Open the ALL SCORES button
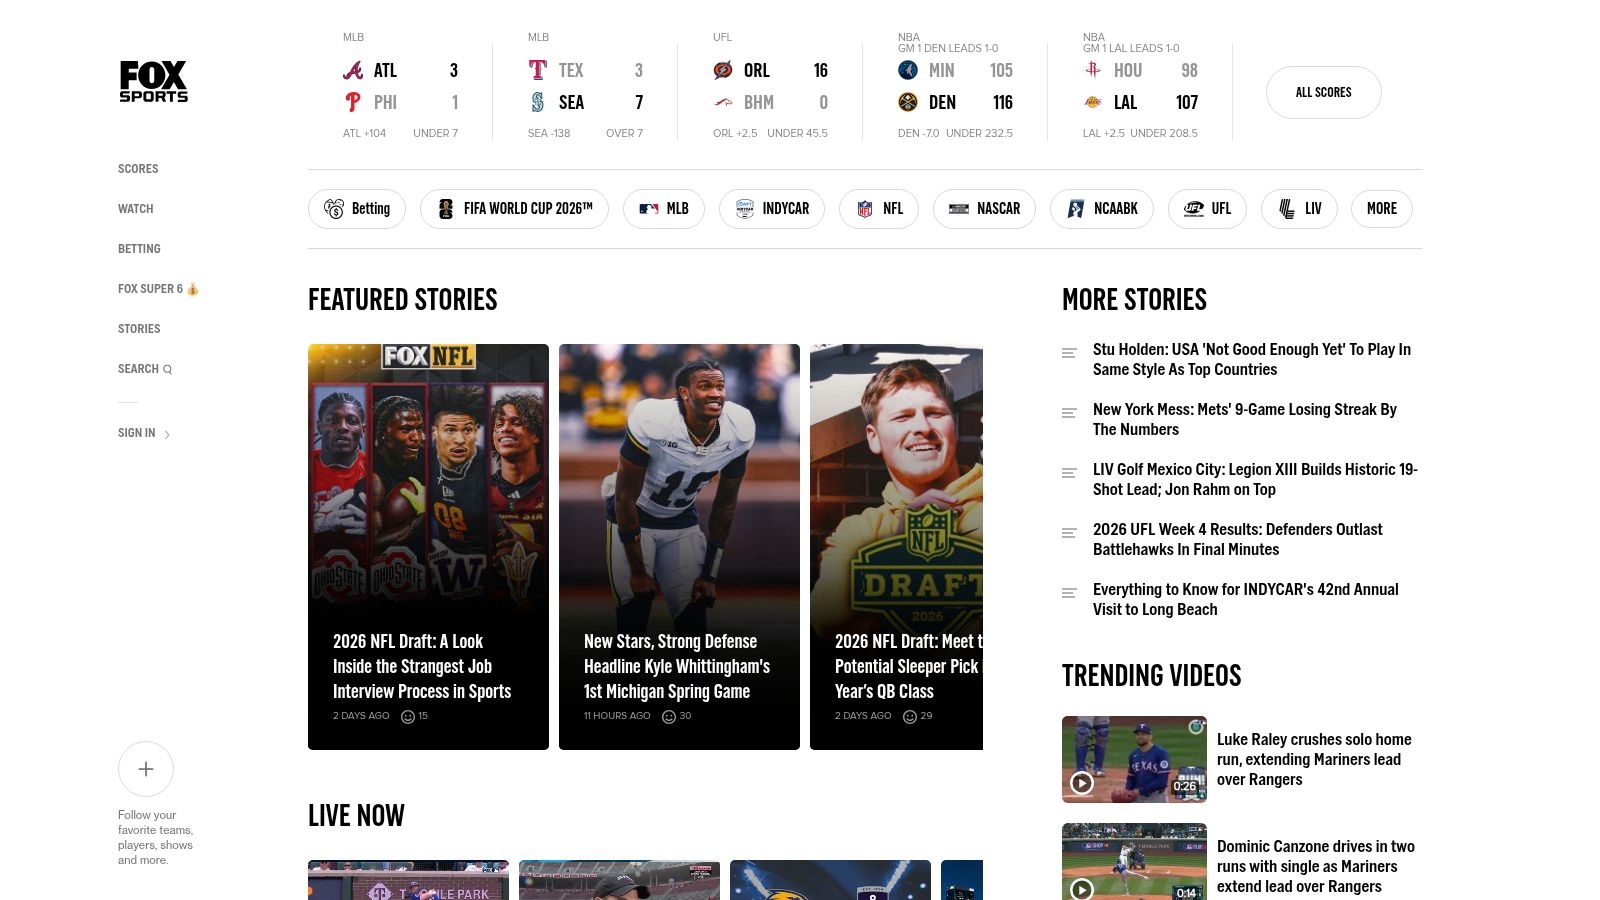 tap(1324, 92)
